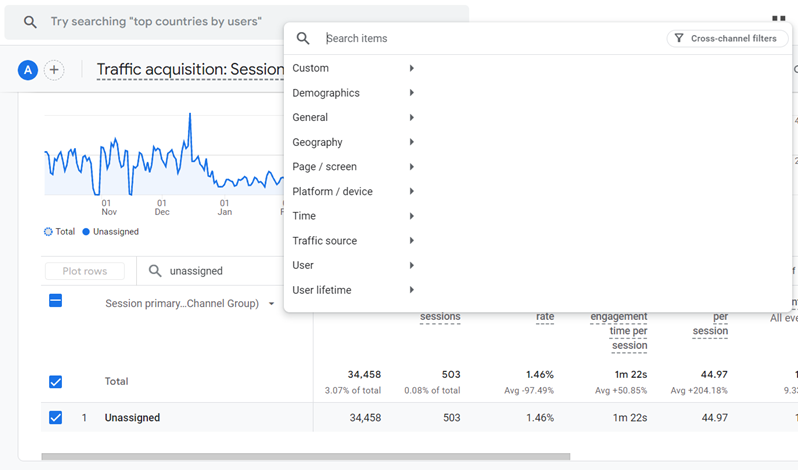Click the horizontal table scrollbar
The width and height of the screenshot is (798, 470).
pyautogui.click(x=305, y=456)
